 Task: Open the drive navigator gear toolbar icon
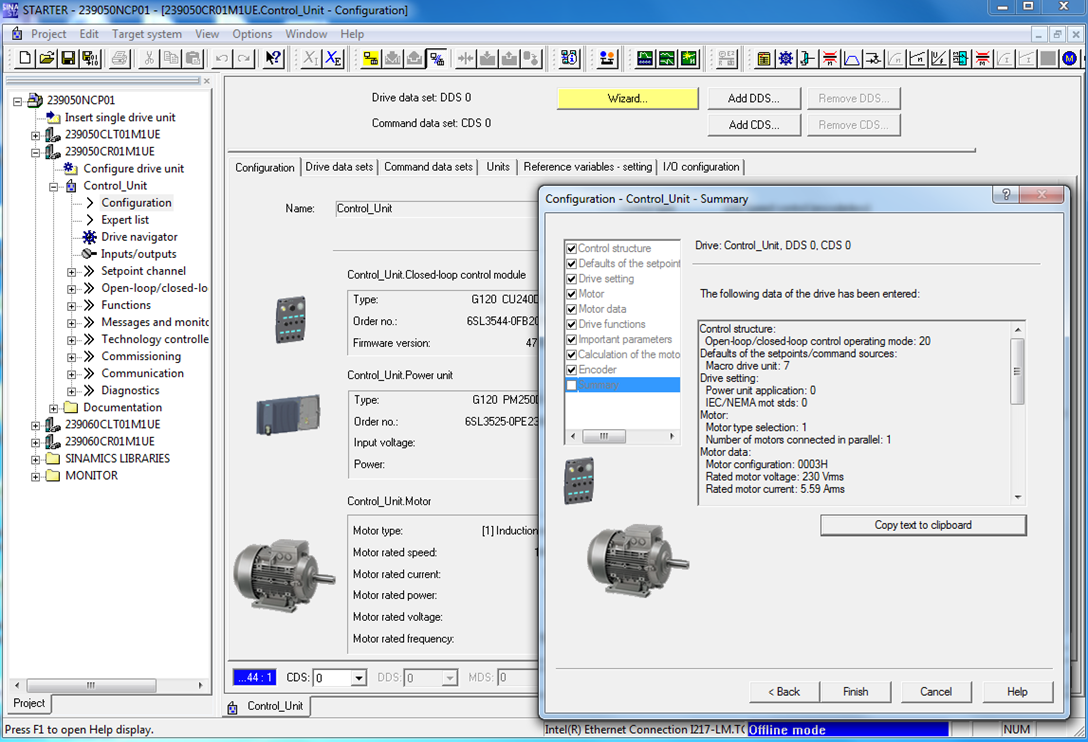786,59
